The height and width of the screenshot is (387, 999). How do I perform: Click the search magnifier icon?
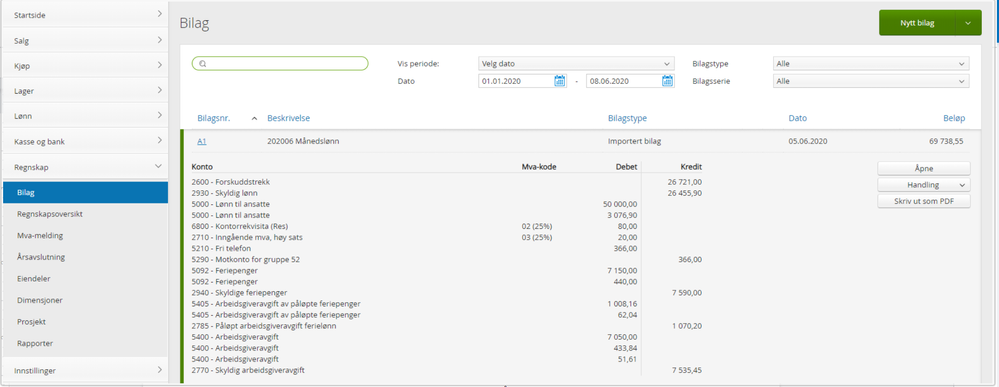click(x=203, y=64)
